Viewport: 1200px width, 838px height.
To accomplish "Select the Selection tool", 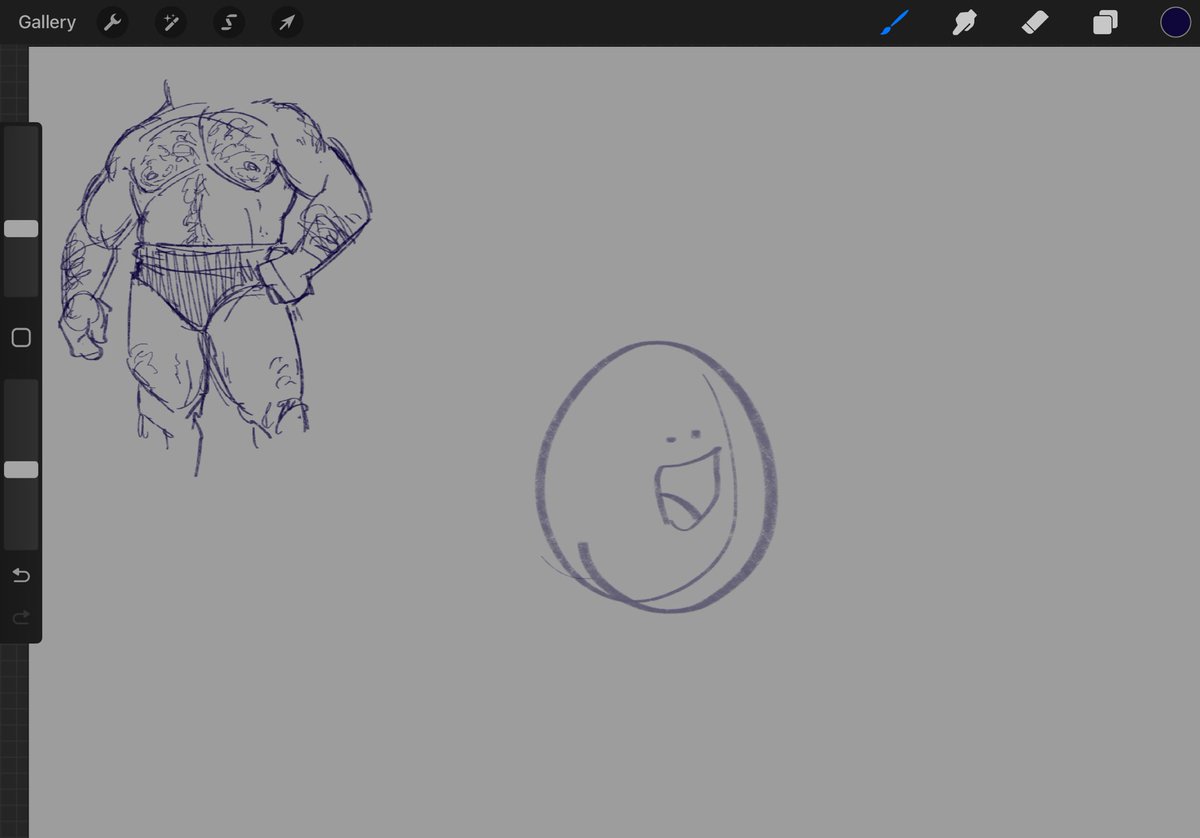I will [x=228, y=21].
